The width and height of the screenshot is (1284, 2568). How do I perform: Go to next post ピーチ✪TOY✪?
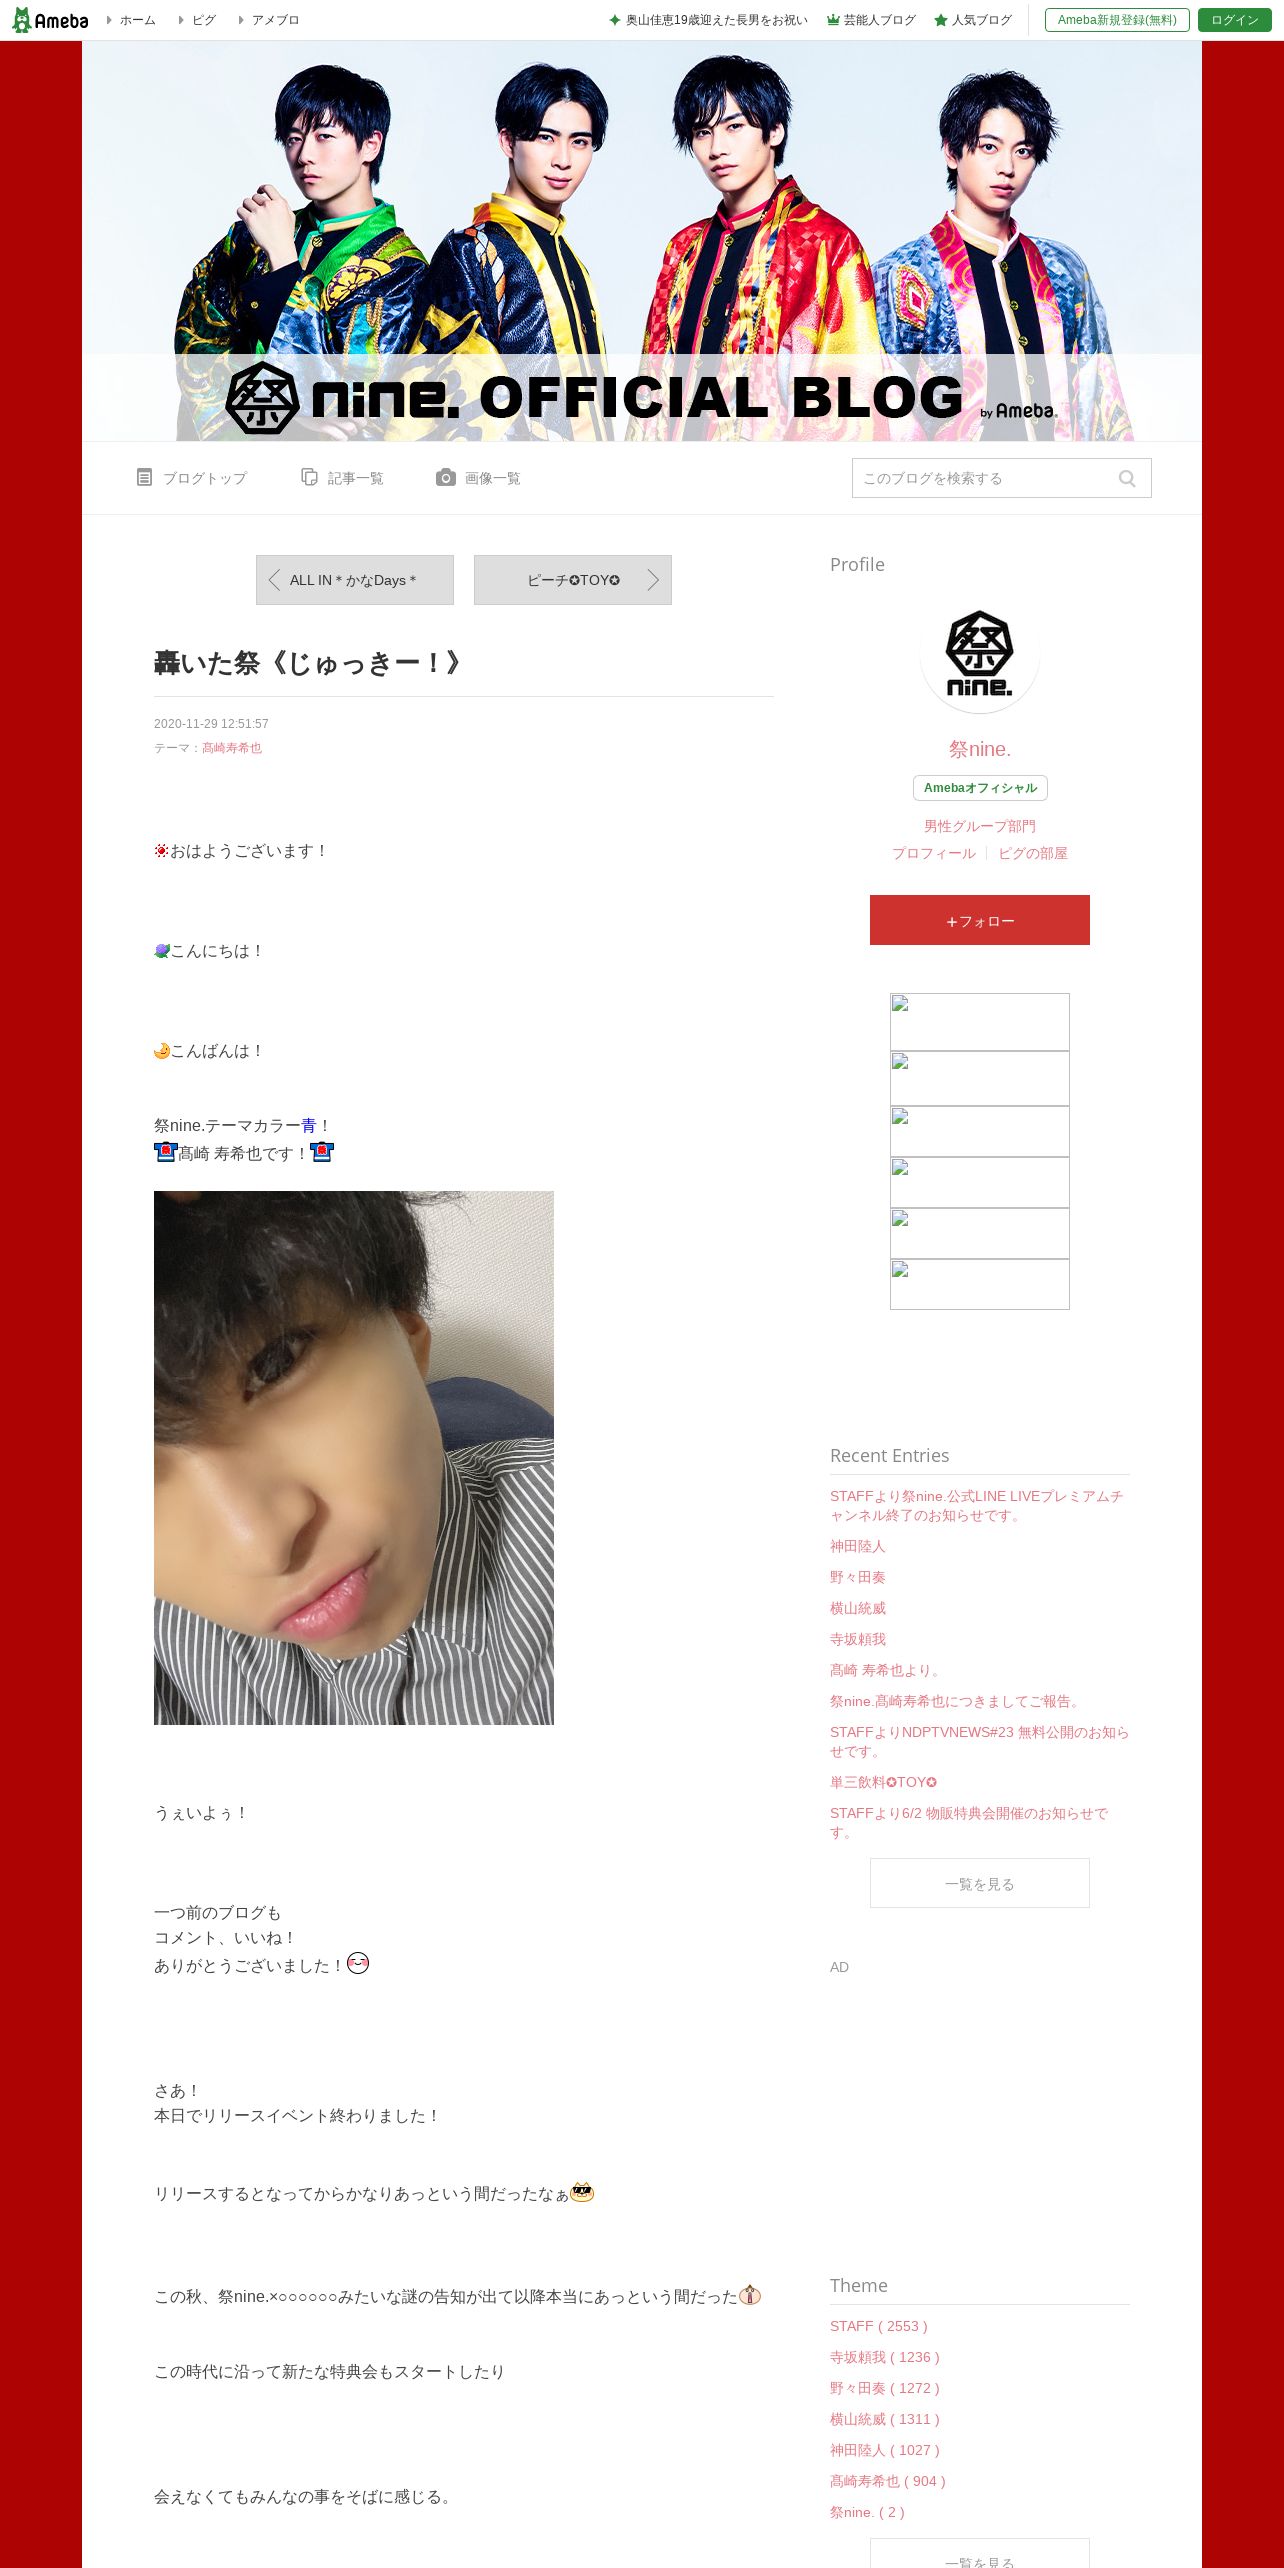pyautogui.click(x=573, y=580)
